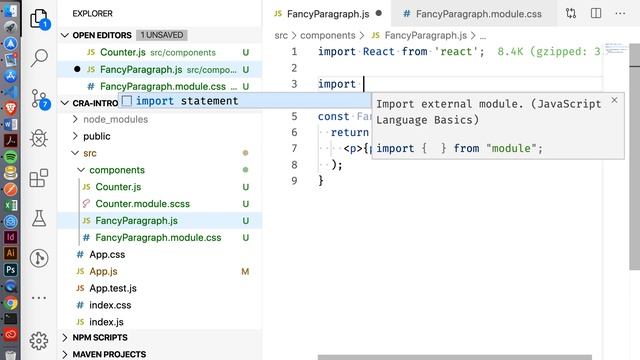
Task: Open the Git graph circle icon
Action: pos(39,258)
